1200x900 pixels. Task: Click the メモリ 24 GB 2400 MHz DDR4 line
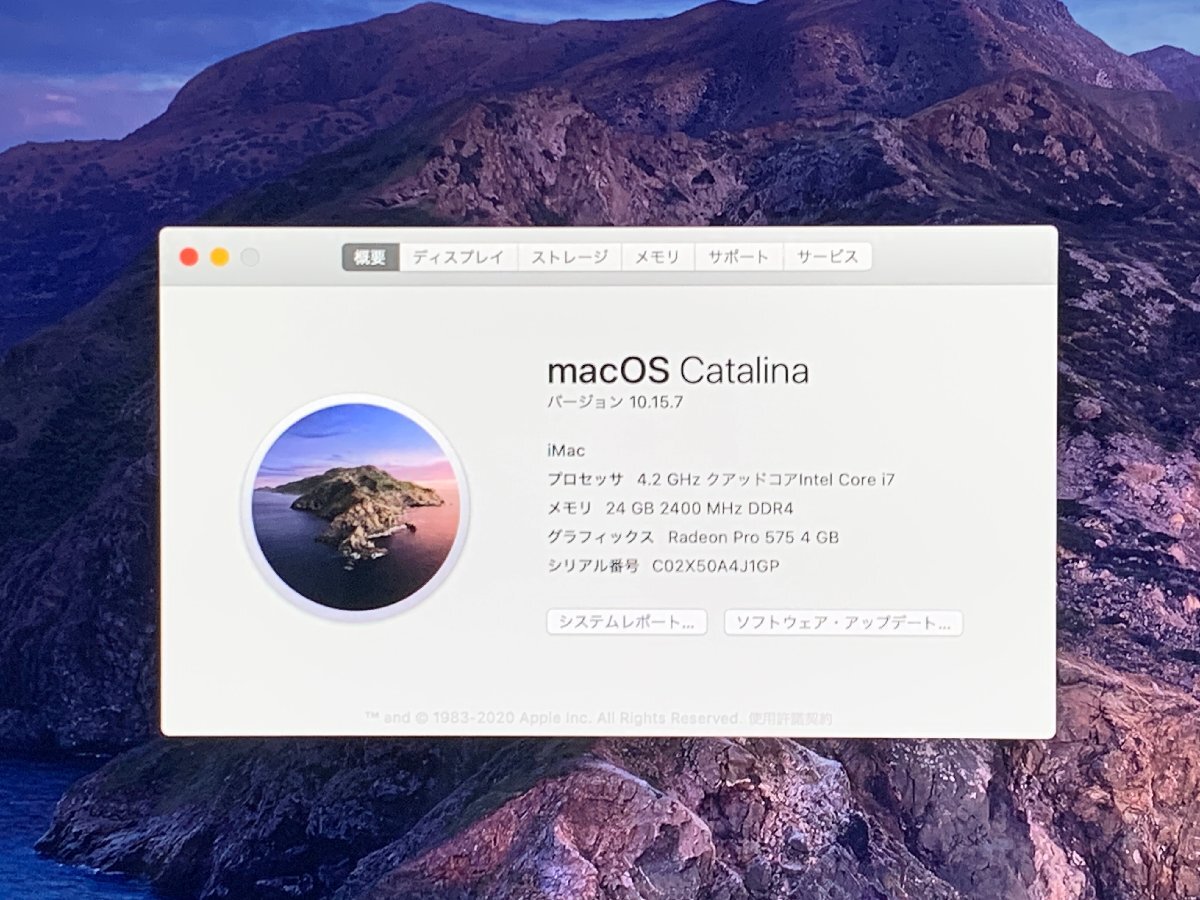(670, 508)
